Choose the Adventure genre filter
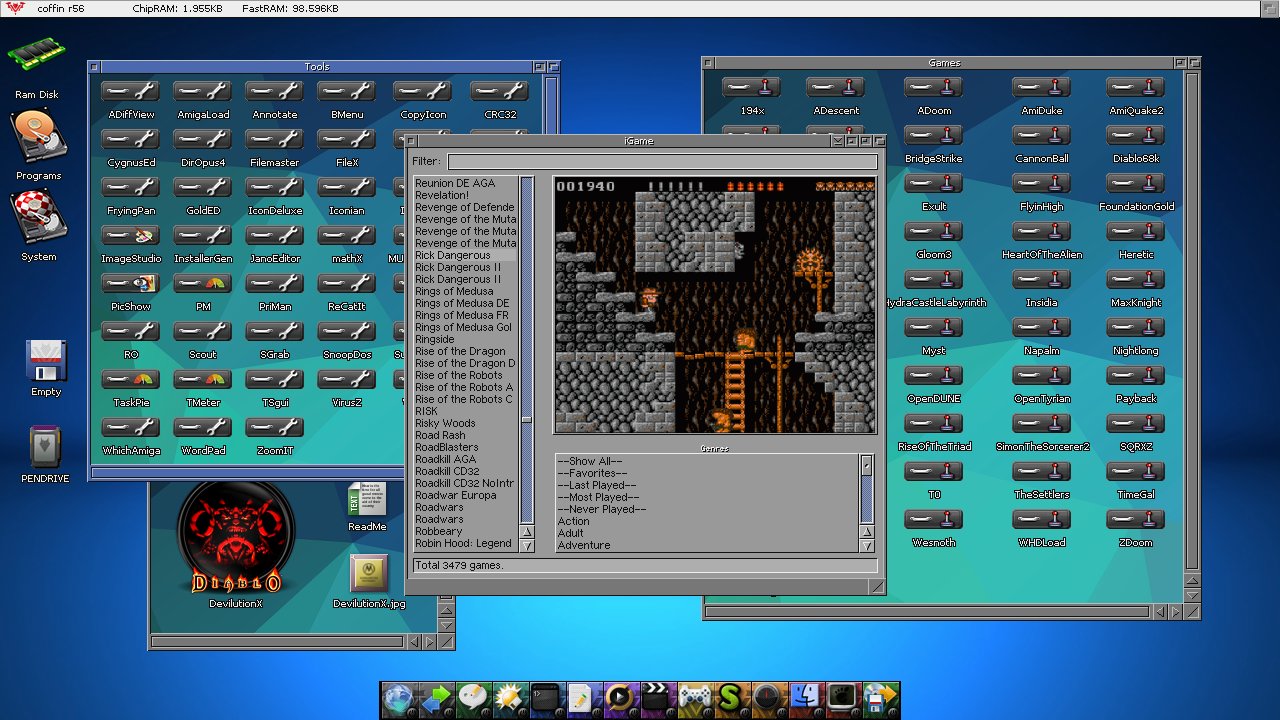The width and height of the screenshot is (1280, 720). pos(584,545)
